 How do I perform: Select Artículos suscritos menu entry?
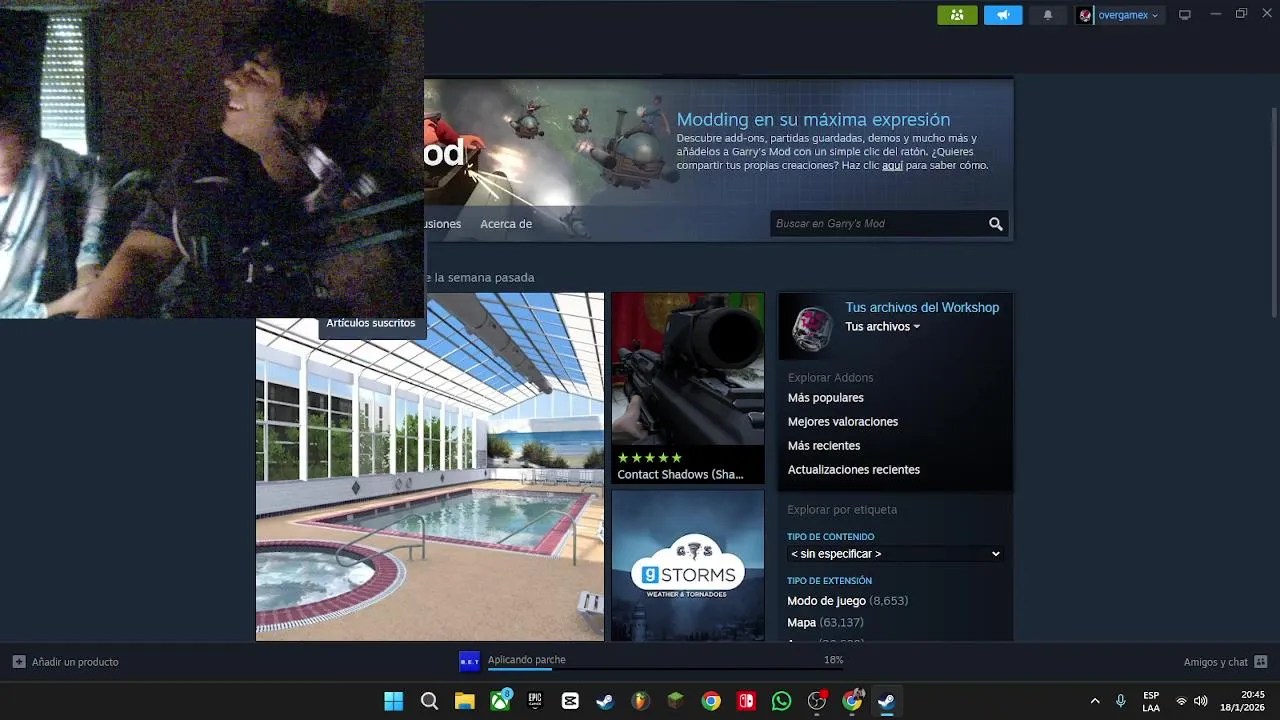tap(371, 324)
